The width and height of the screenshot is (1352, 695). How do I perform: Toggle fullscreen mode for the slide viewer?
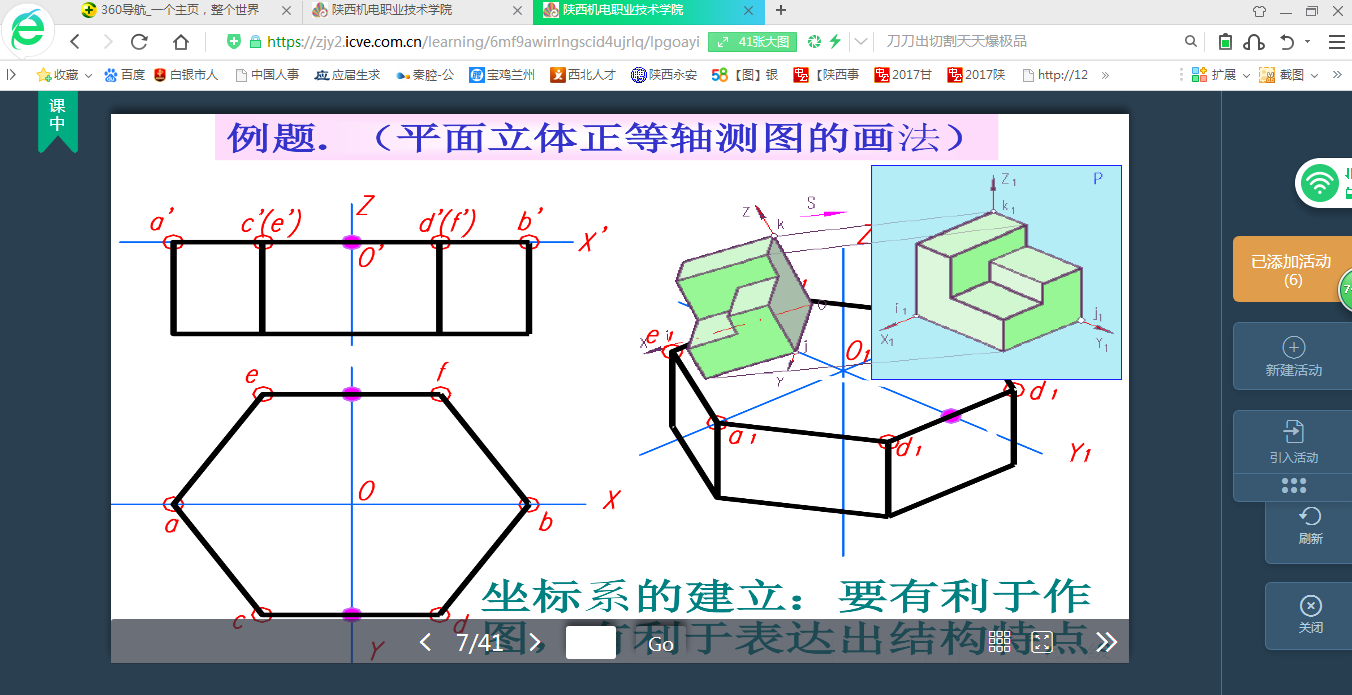1042,643
